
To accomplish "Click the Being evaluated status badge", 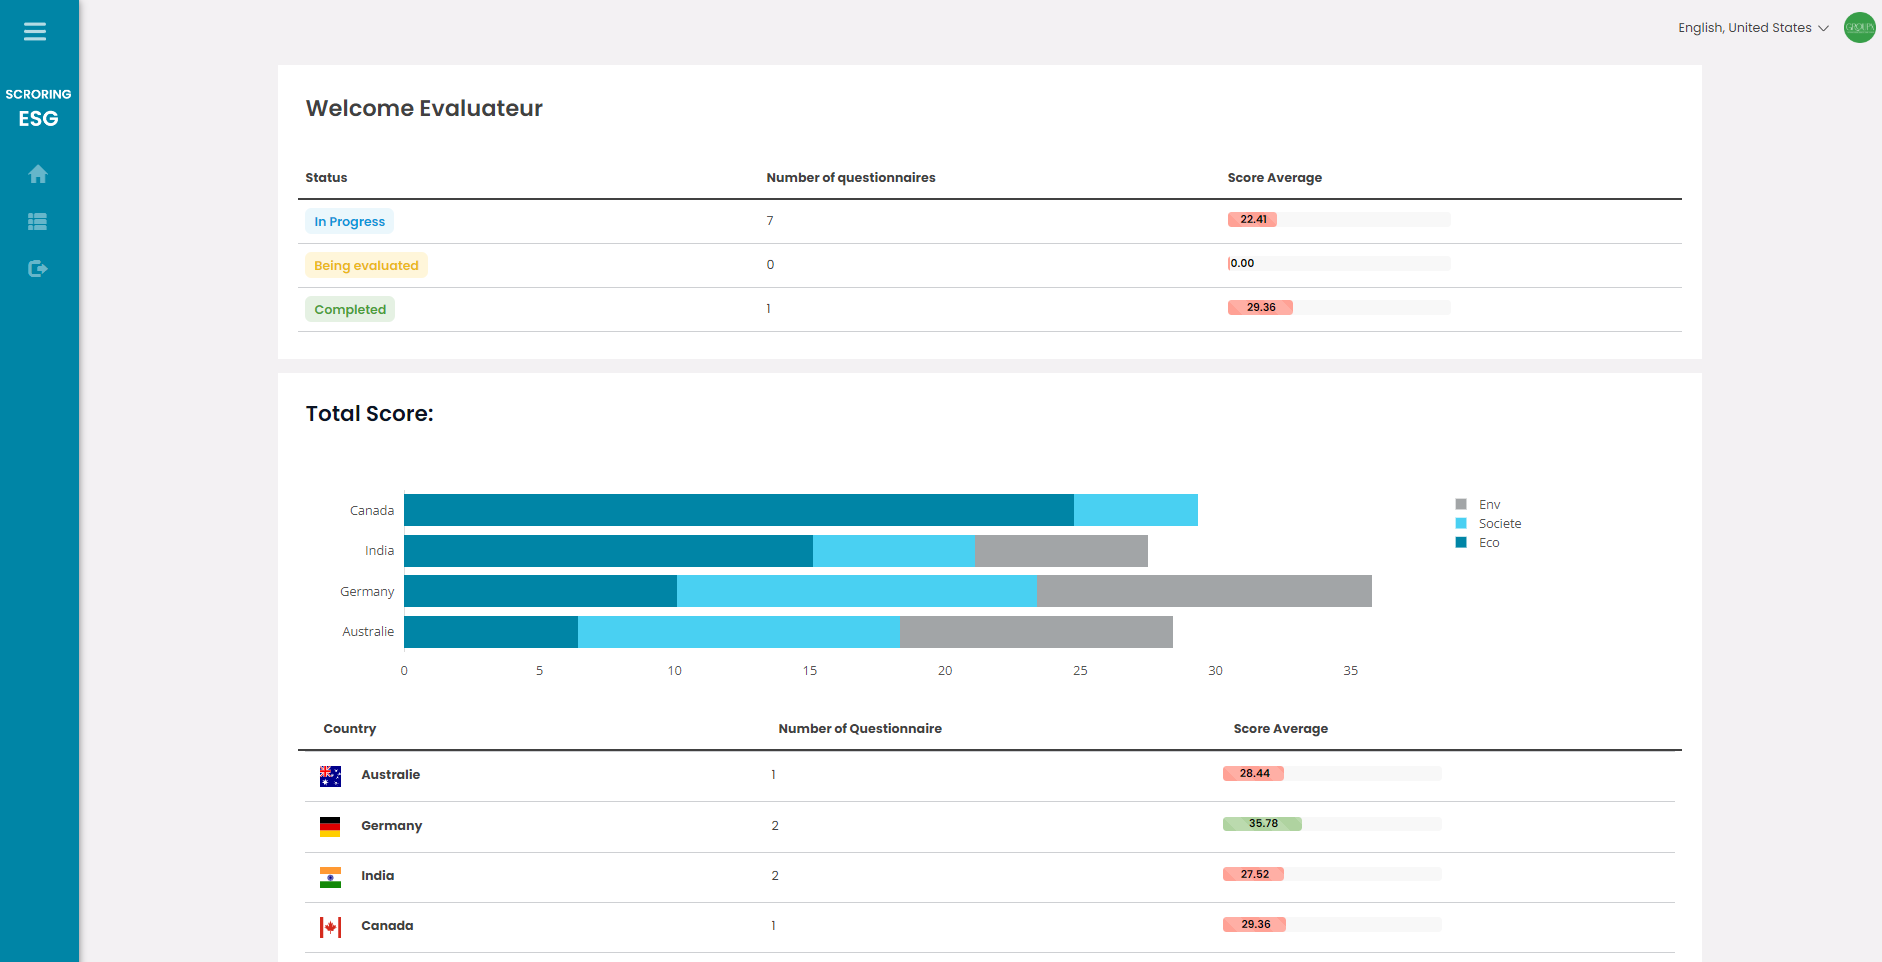I will (366, 266).
